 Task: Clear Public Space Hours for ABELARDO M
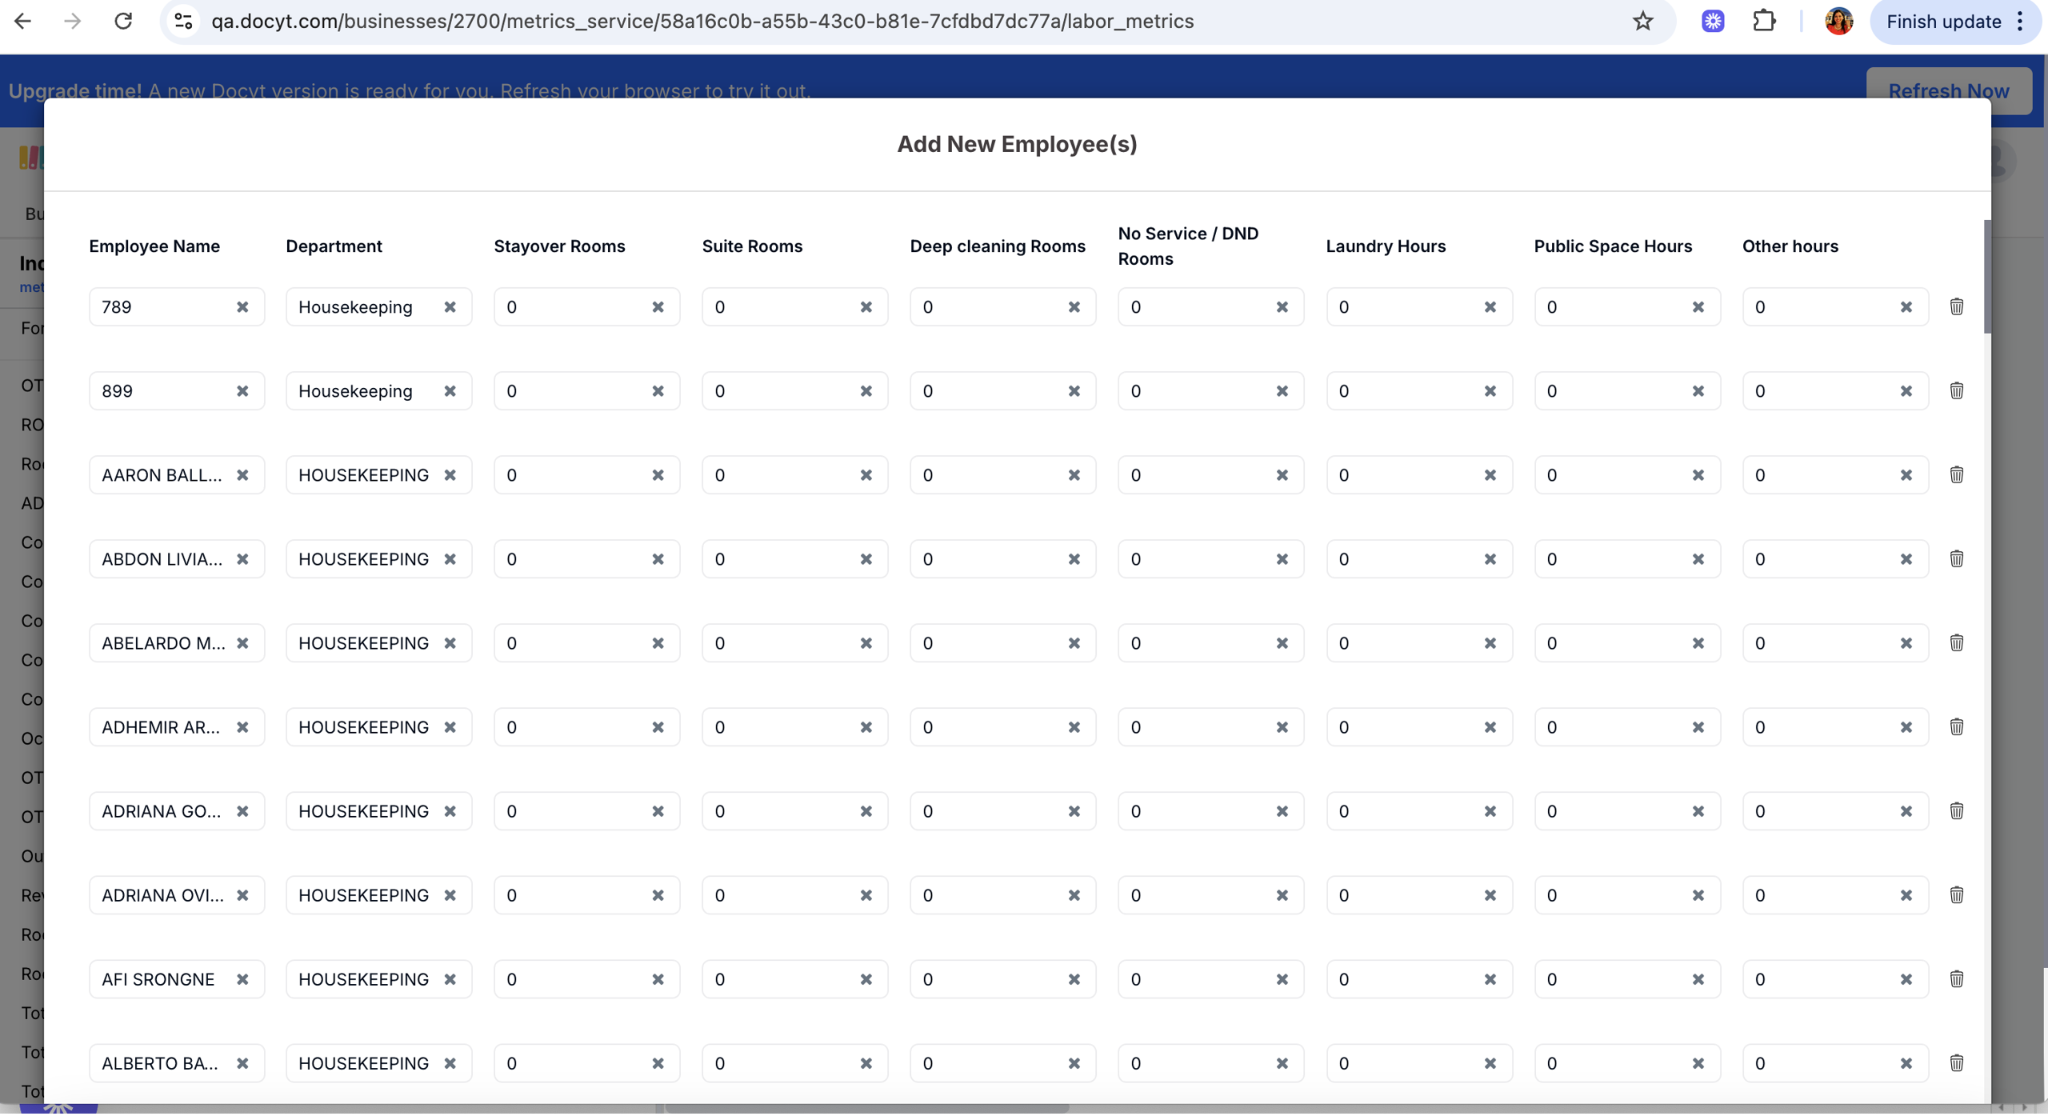pyautogui.click(x=1697, y=643)
